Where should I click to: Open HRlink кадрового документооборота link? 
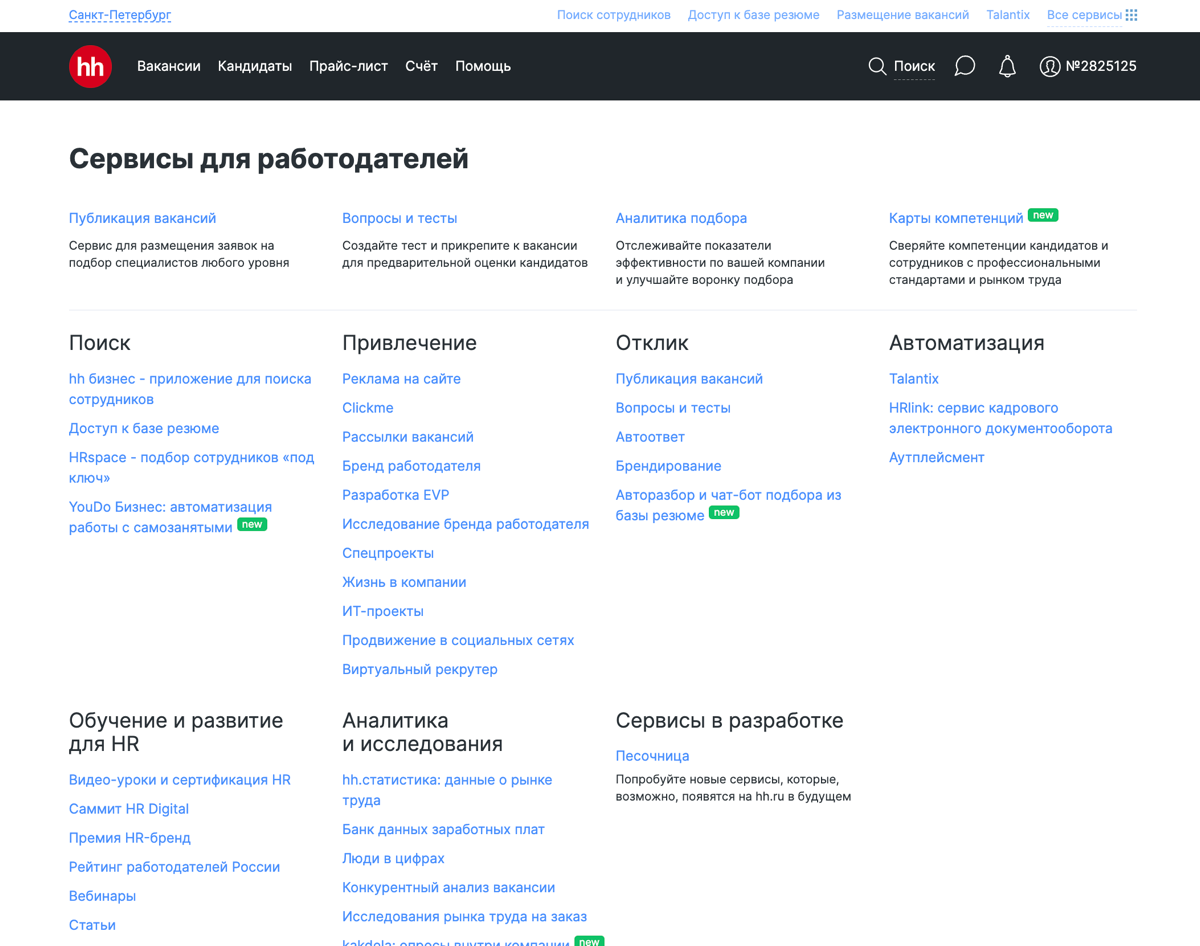pyautogui.click(x=1000, y=418)
